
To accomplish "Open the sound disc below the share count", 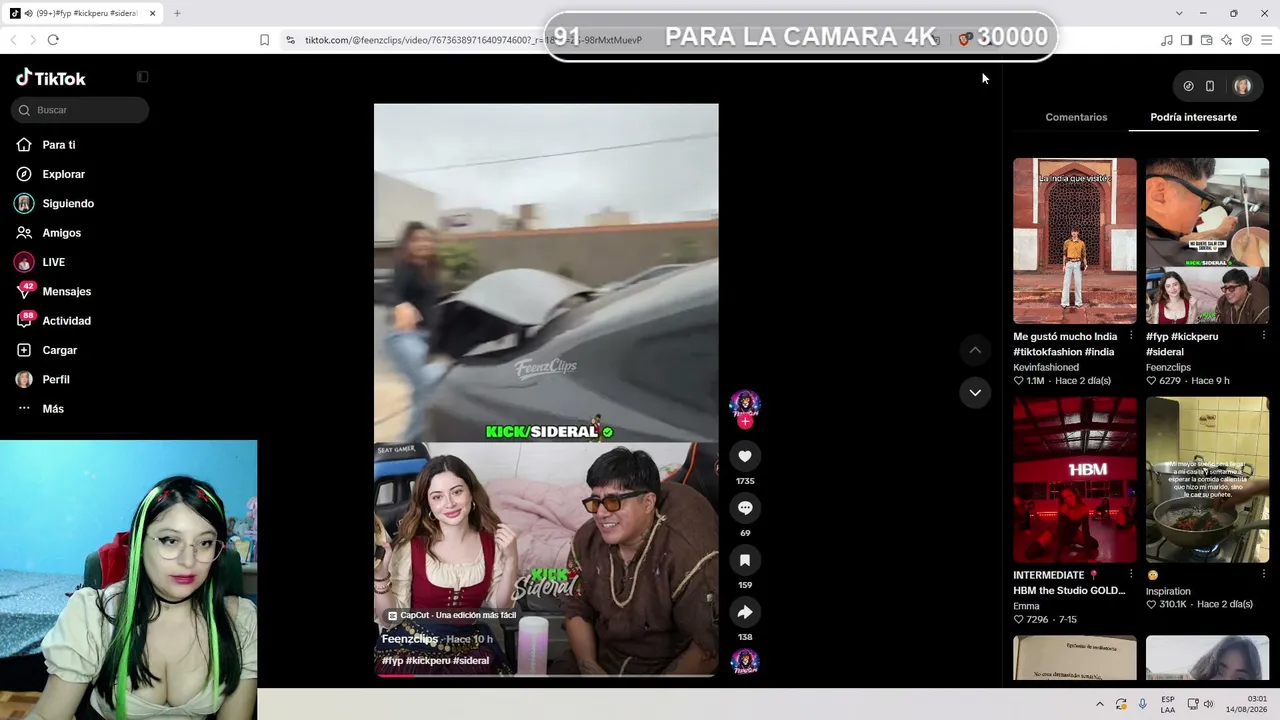I will coord(745,661).
